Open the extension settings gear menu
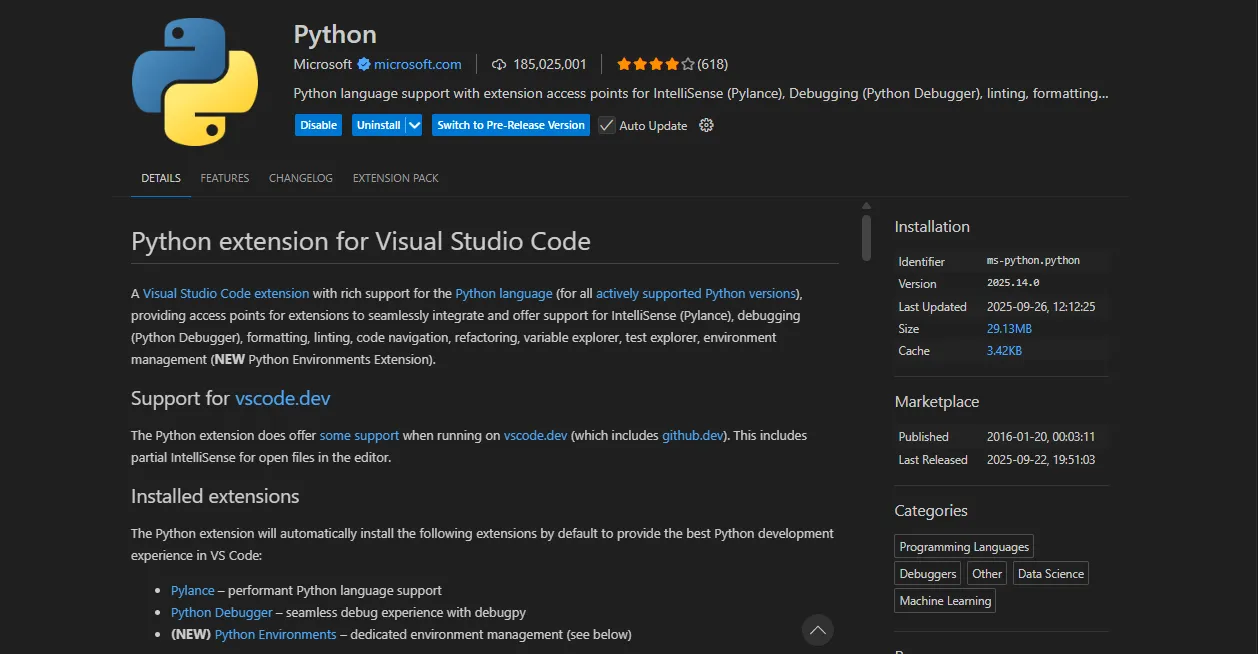This screenshot has width=1258, height=654. tap(706, 125)
